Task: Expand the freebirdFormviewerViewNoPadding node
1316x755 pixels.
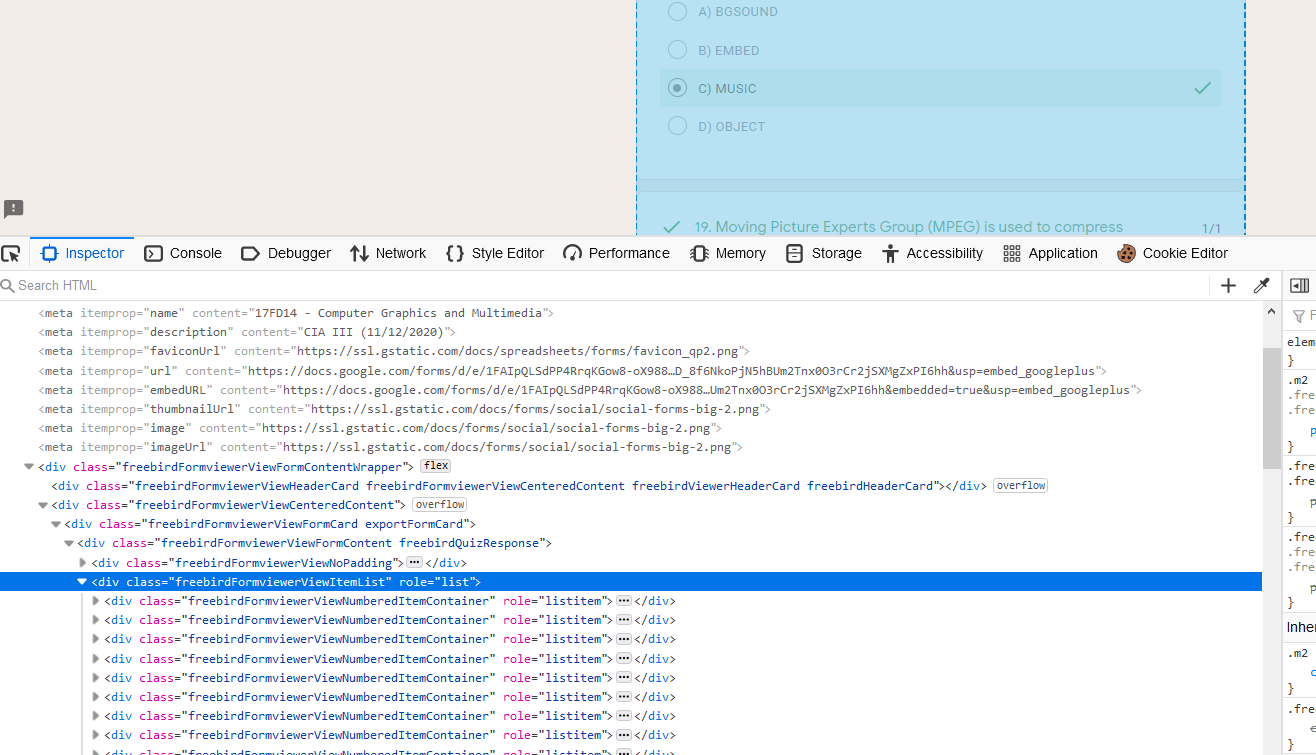Action: (x=83, y=563)
